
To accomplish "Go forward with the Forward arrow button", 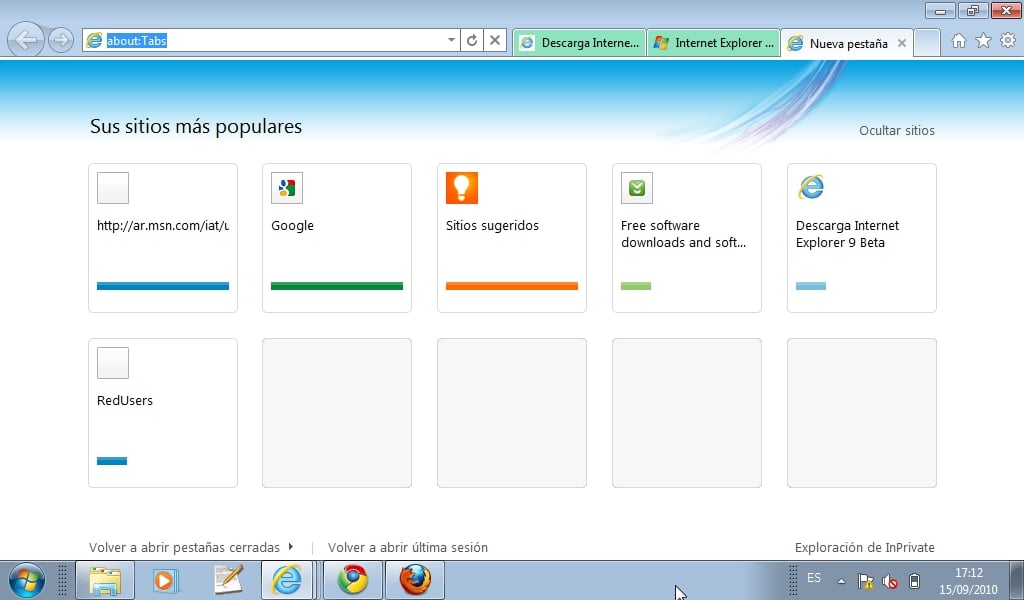I will coord(61,40).
